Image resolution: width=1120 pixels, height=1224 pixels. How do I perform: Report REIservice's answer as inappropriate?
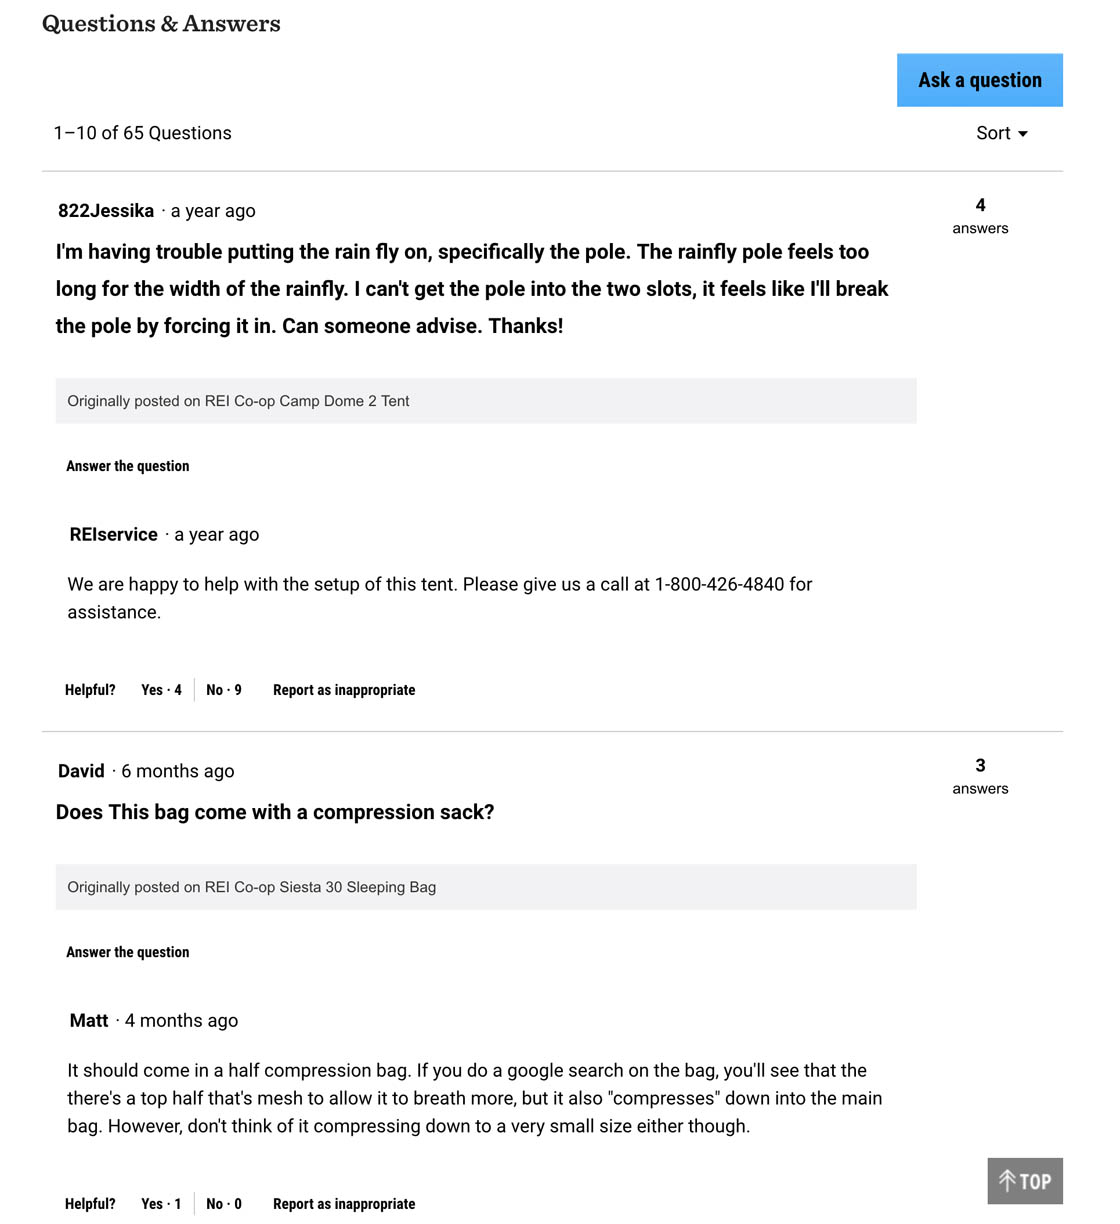point(343,690)
